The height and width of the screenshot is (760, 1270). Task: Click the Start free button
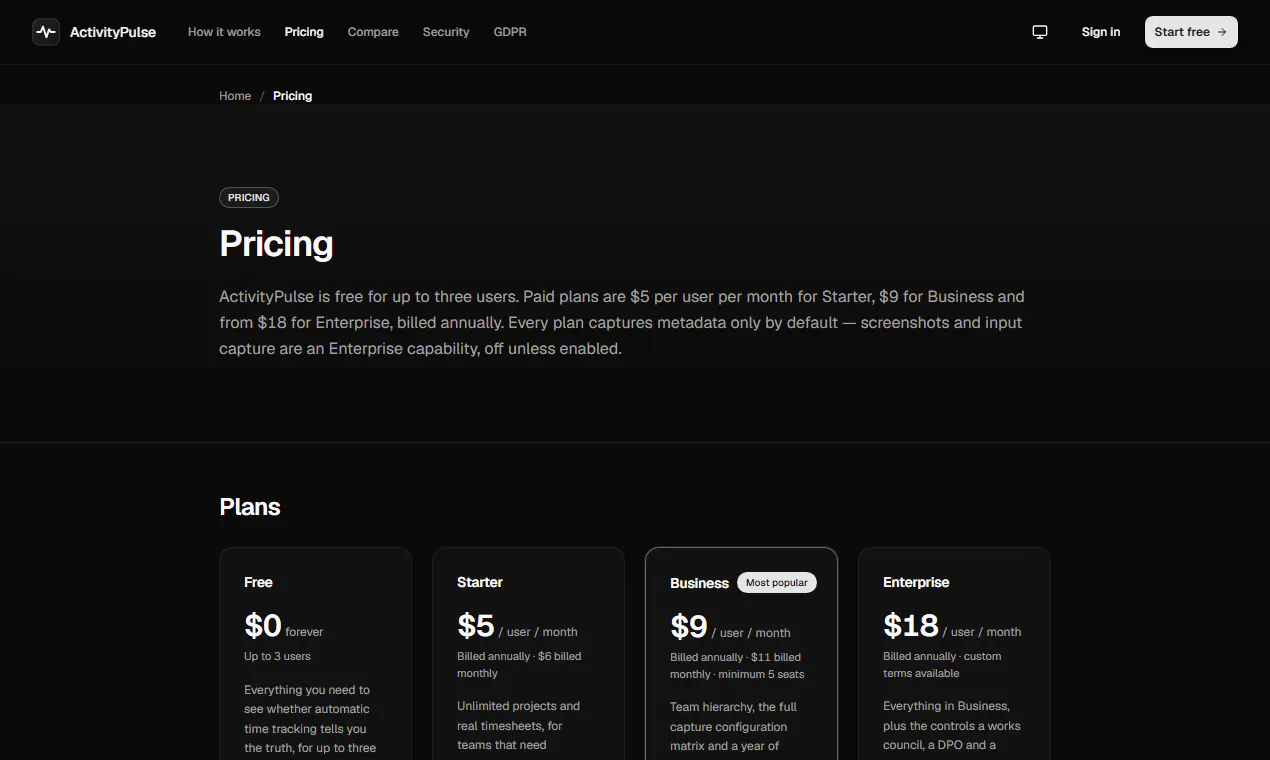click(1191, 32)
